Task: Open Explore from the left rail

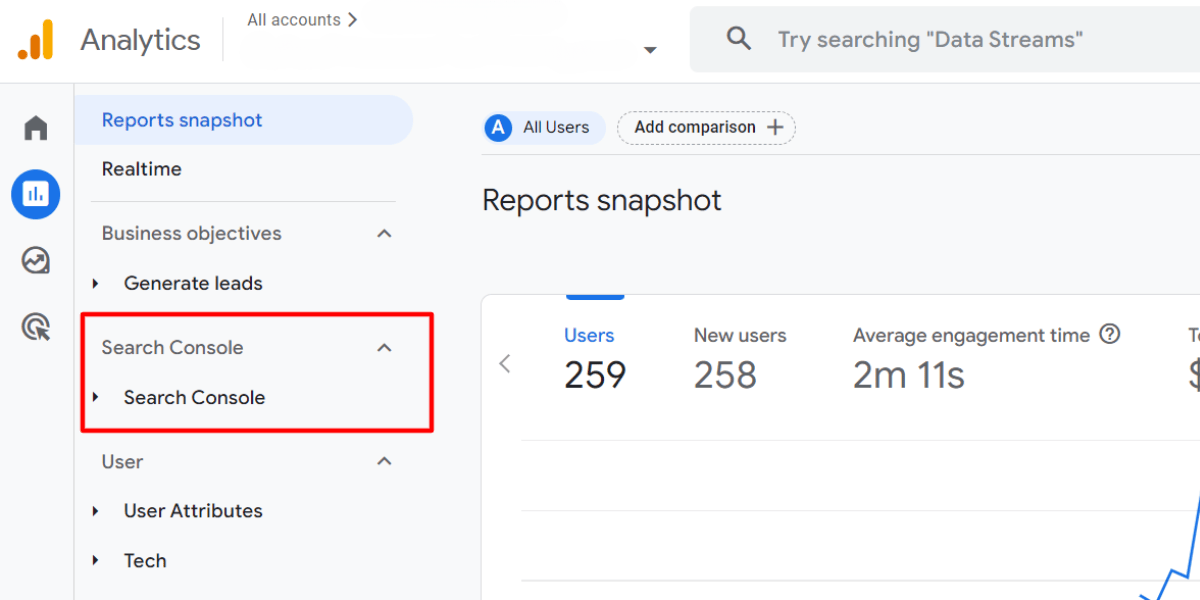Action: tap(35, 260)
